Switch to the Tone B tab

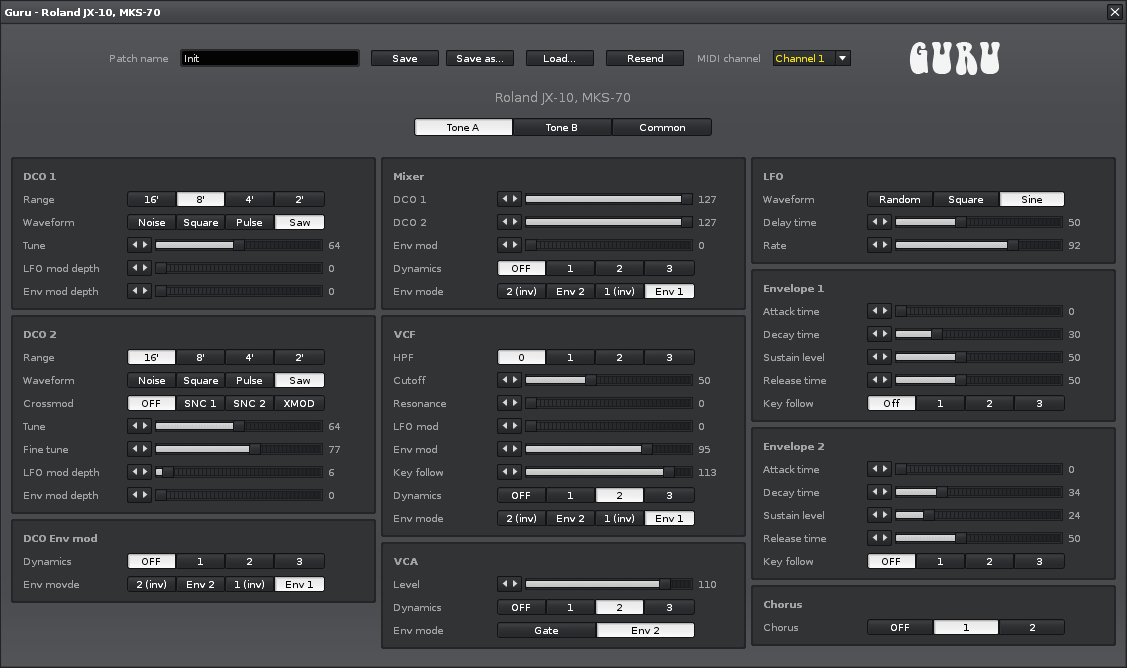click(561, 127)
